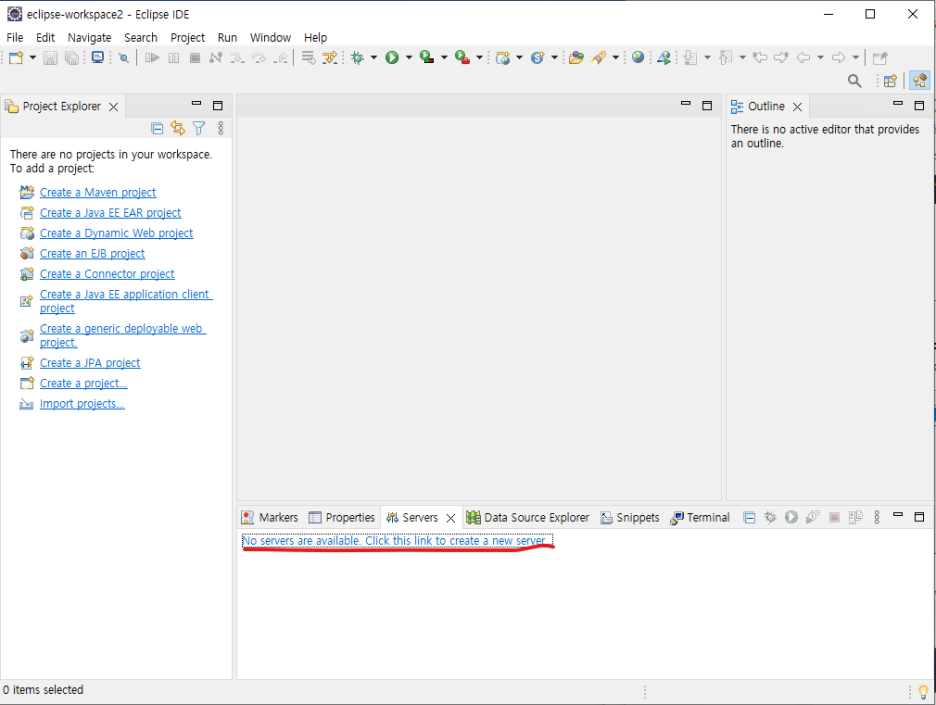The height and width of the screenshot is (705, 936).
Task: Click the New wizard toolbar icon
Action: 16,58
